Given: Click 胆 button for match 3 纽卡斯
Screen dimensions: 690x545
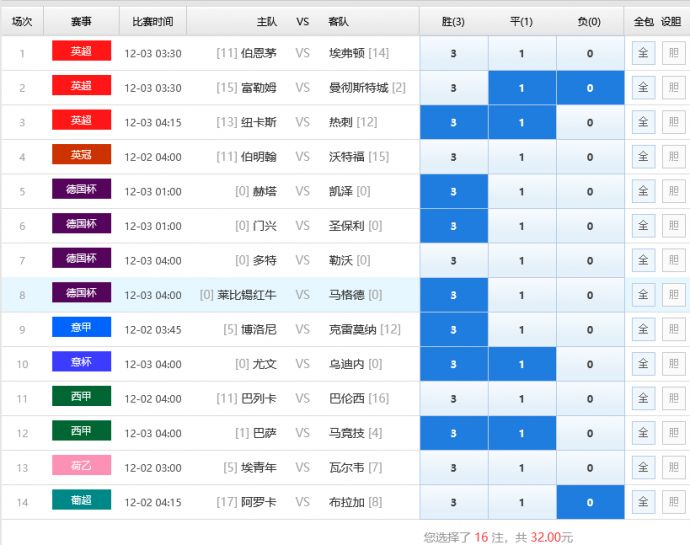Looking at the screenshot, I should (673, 123).
